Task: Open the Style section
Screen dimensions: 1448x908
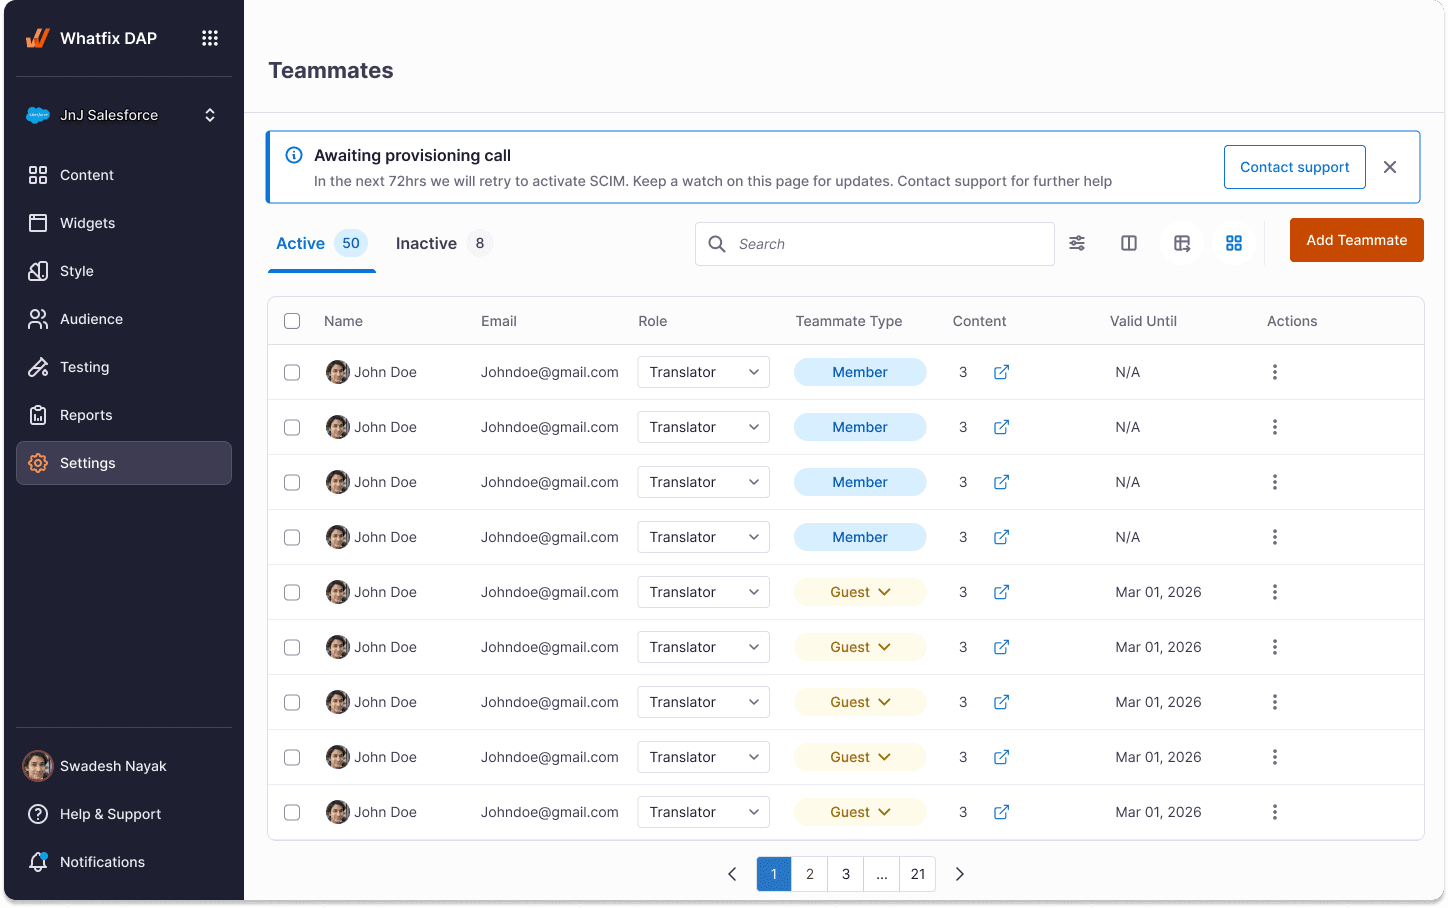Action: click(x=124, y=271)
